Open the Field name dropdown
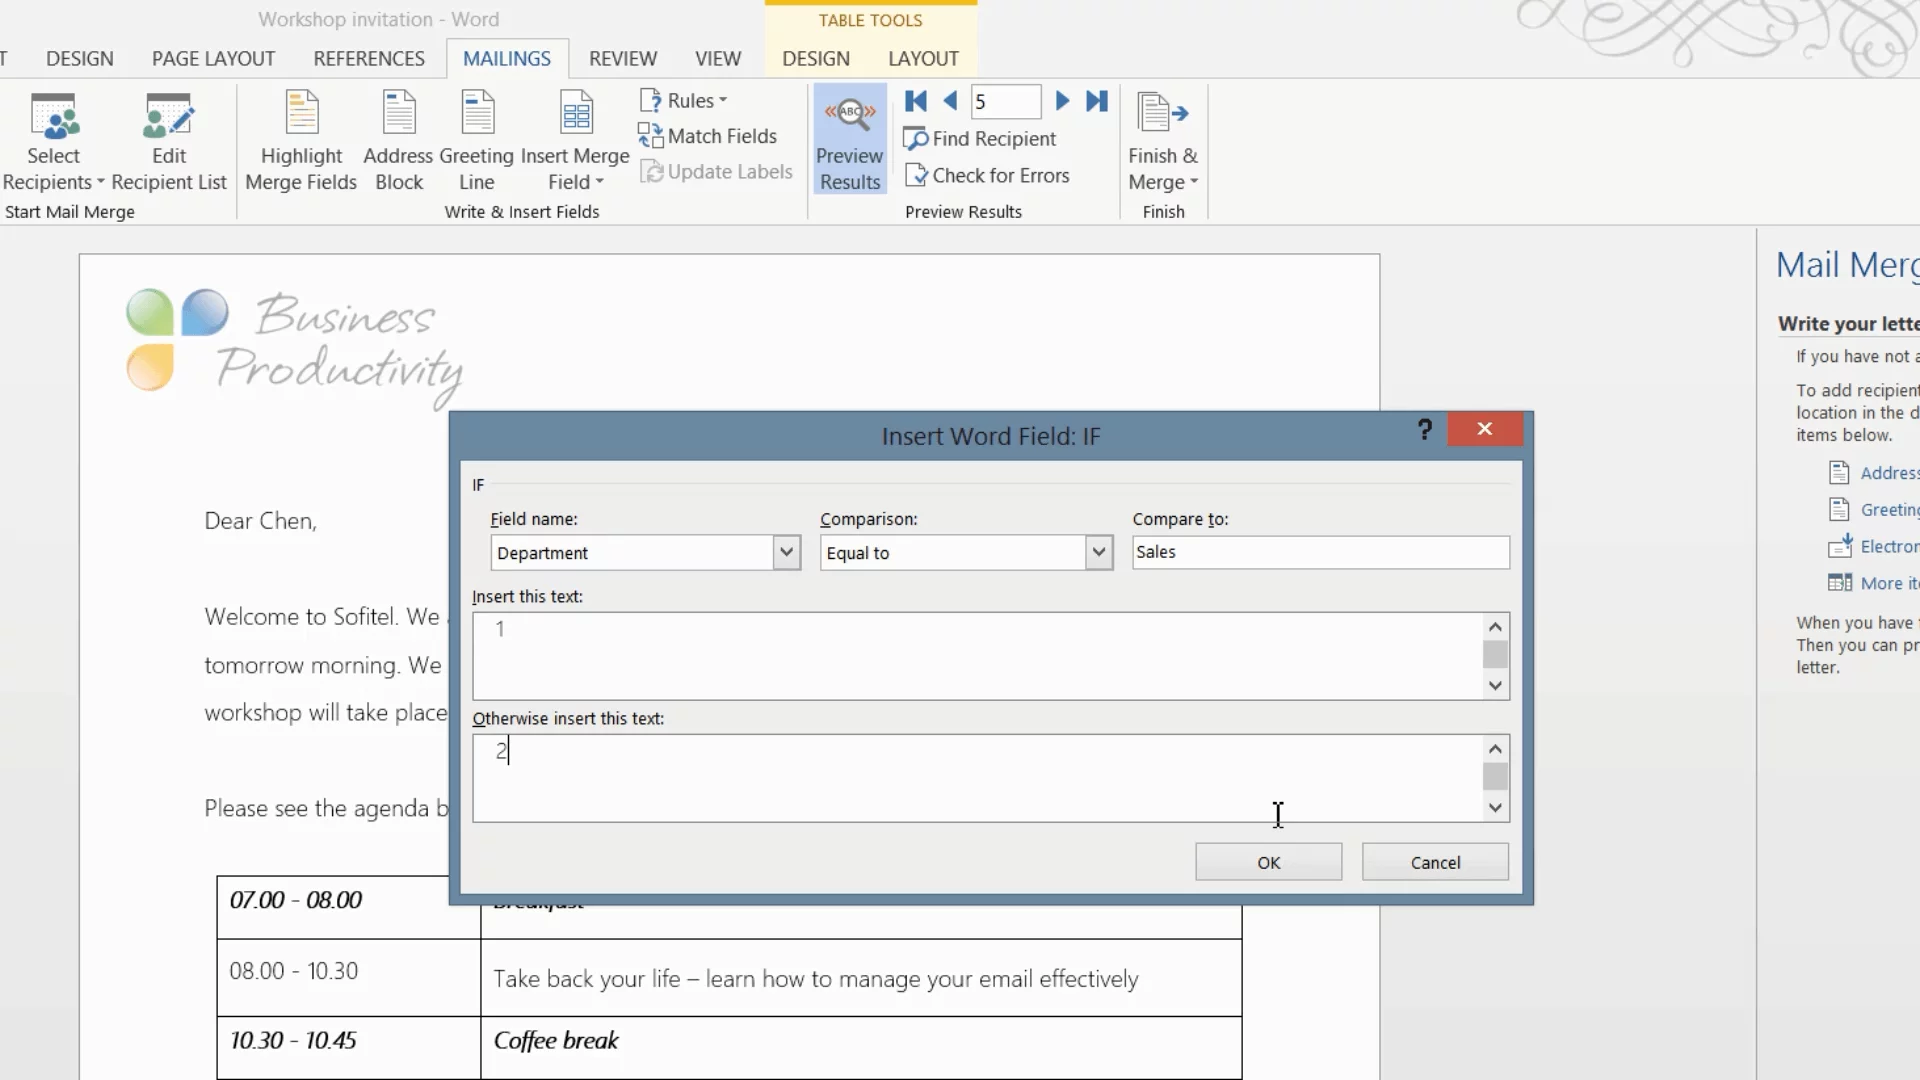 [x=786, y=552]
